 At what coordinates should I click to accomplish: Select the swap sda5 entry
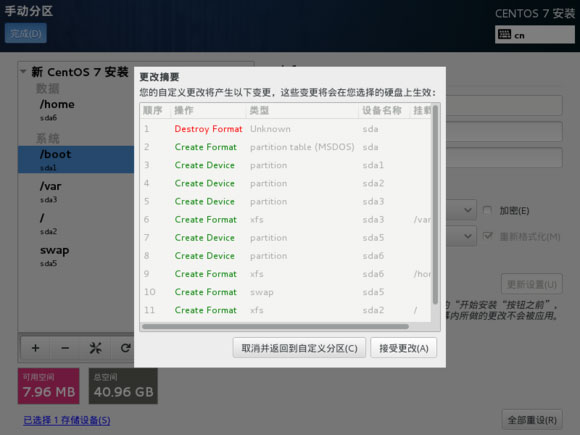(76, 256)
